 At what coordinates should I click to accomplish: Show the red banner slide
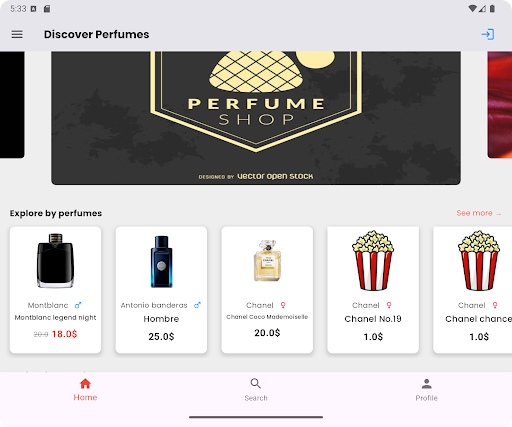click(x=500, y=105)
